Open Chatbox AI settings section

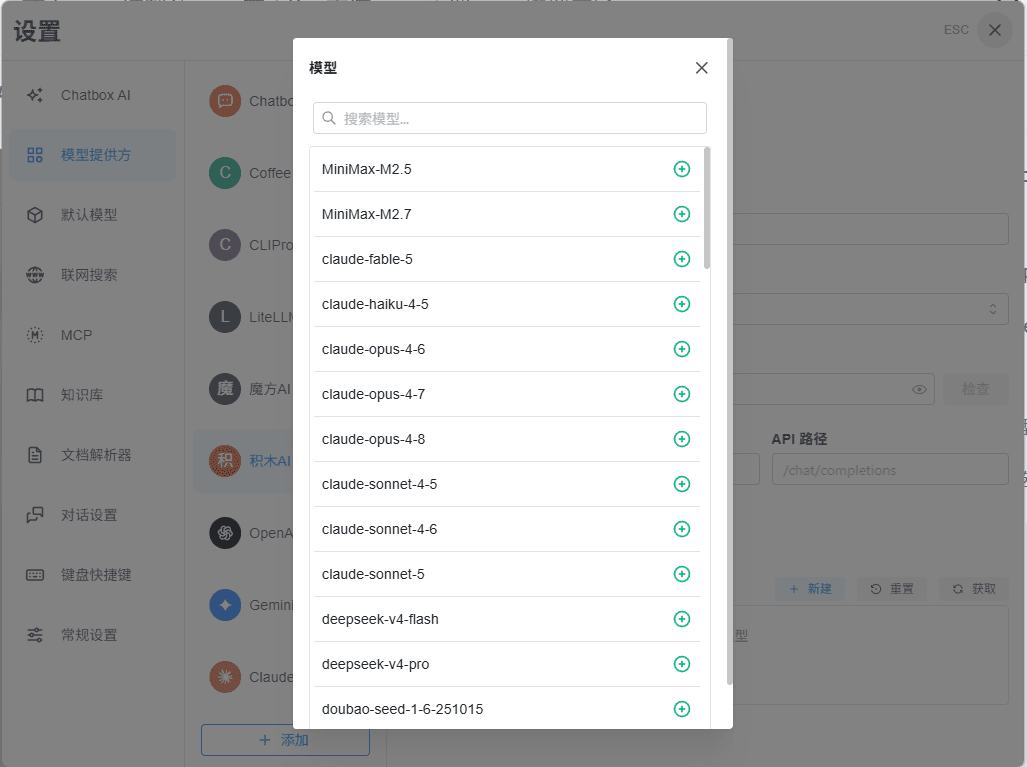(x=93, y=96)
